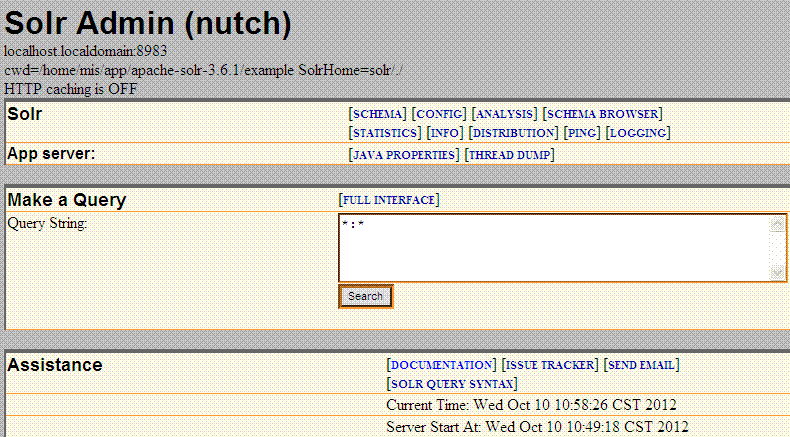Click the Server Start At line

click(x=537, y=426)
